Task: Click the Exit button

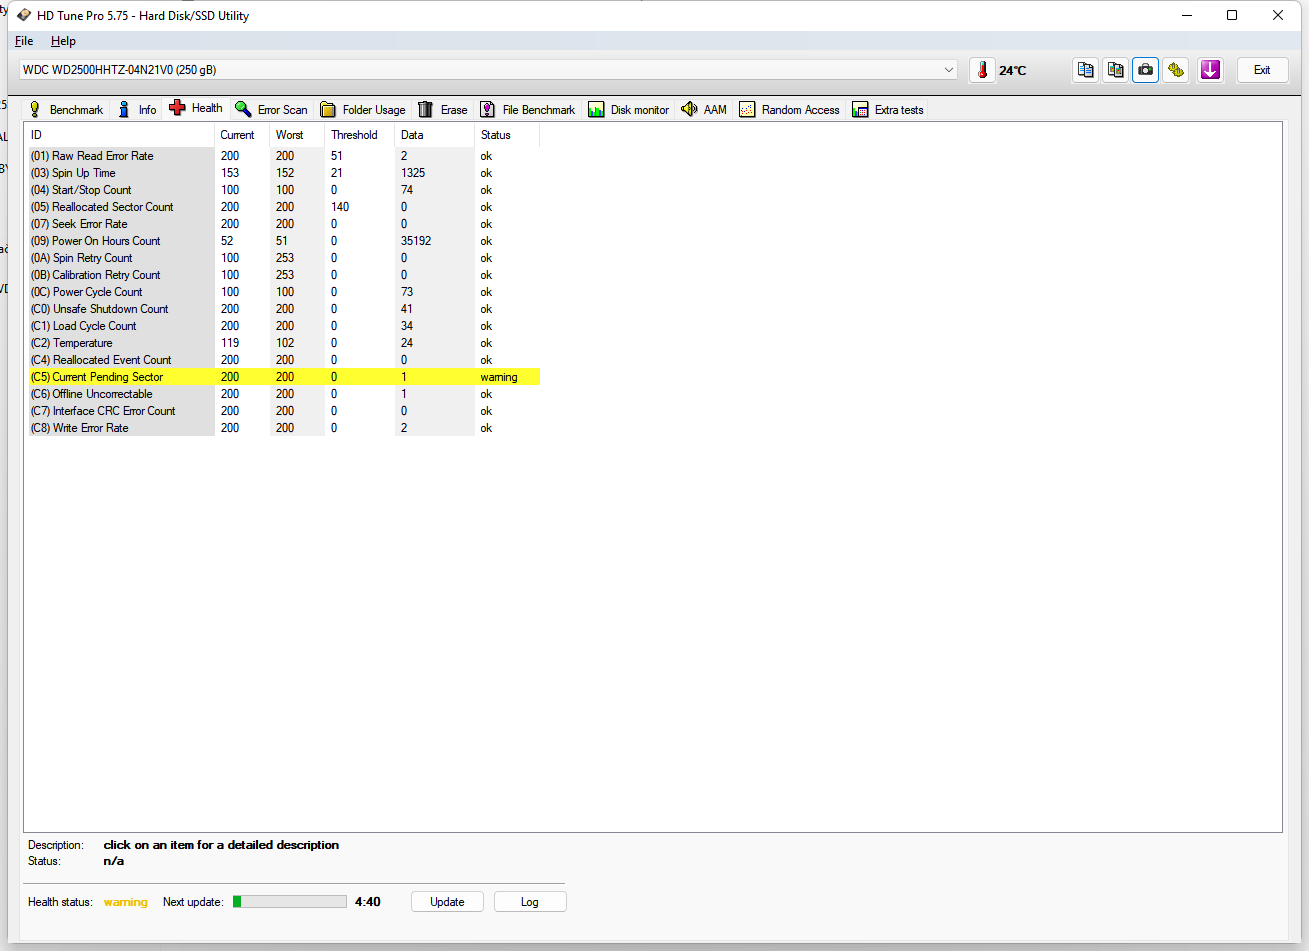Action: tap(1262, 70)
